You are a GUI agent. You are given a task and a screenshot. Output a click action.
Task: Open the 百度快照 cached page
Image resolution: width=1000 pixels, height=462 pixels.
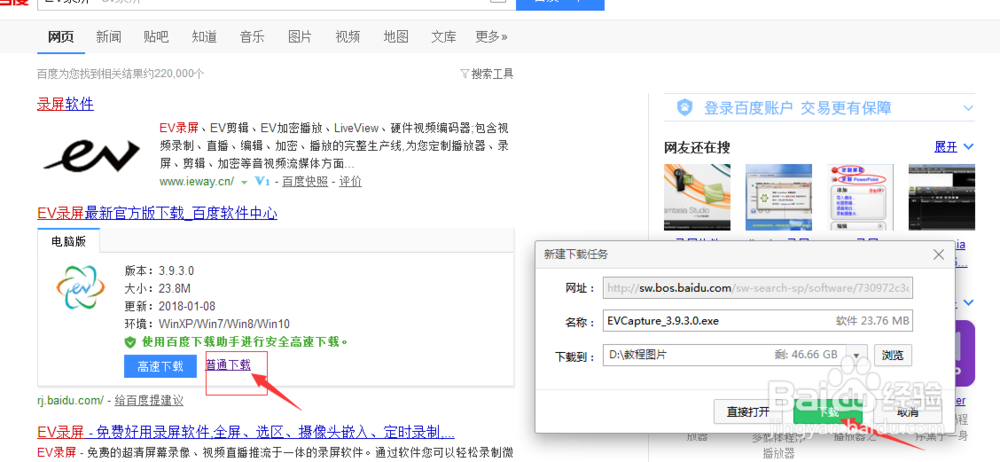click(x=305, y=181)
